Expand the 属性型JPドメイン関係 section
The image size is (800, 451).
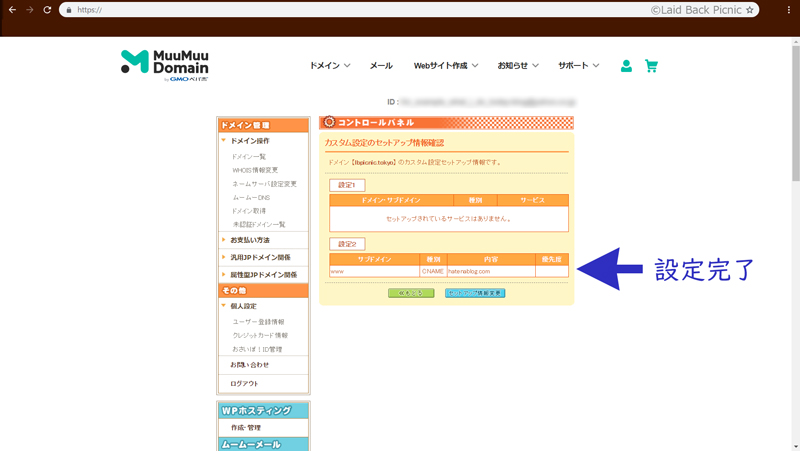point(263,274)
